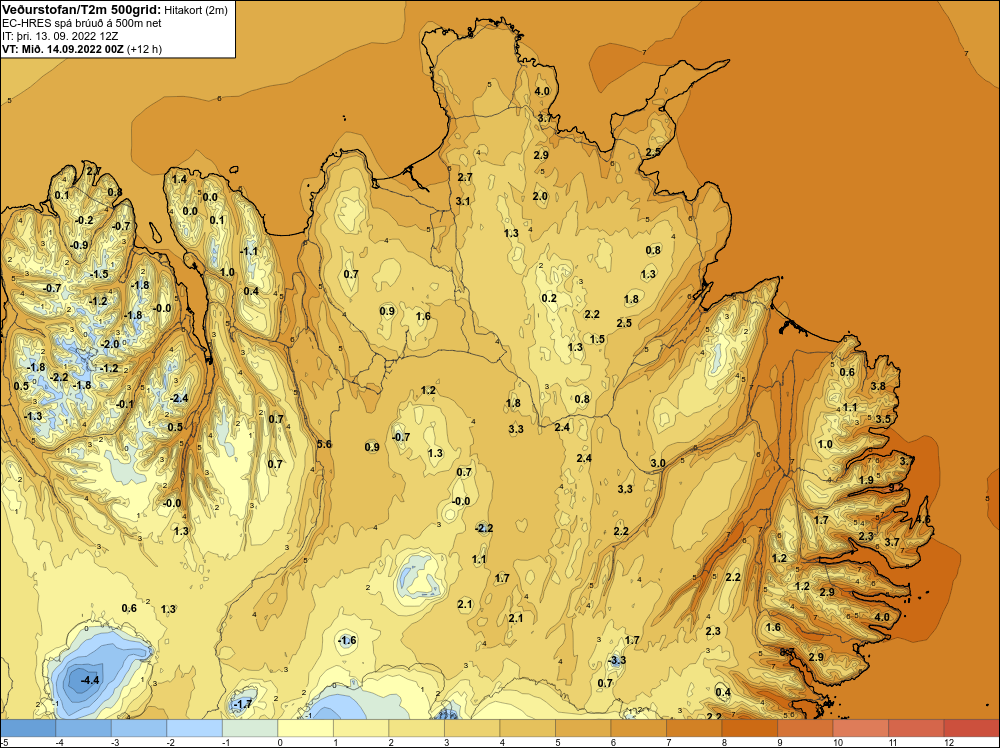Click the temperature value '3.5'
Screen dimensions: 1000x748
coord(883,419)
